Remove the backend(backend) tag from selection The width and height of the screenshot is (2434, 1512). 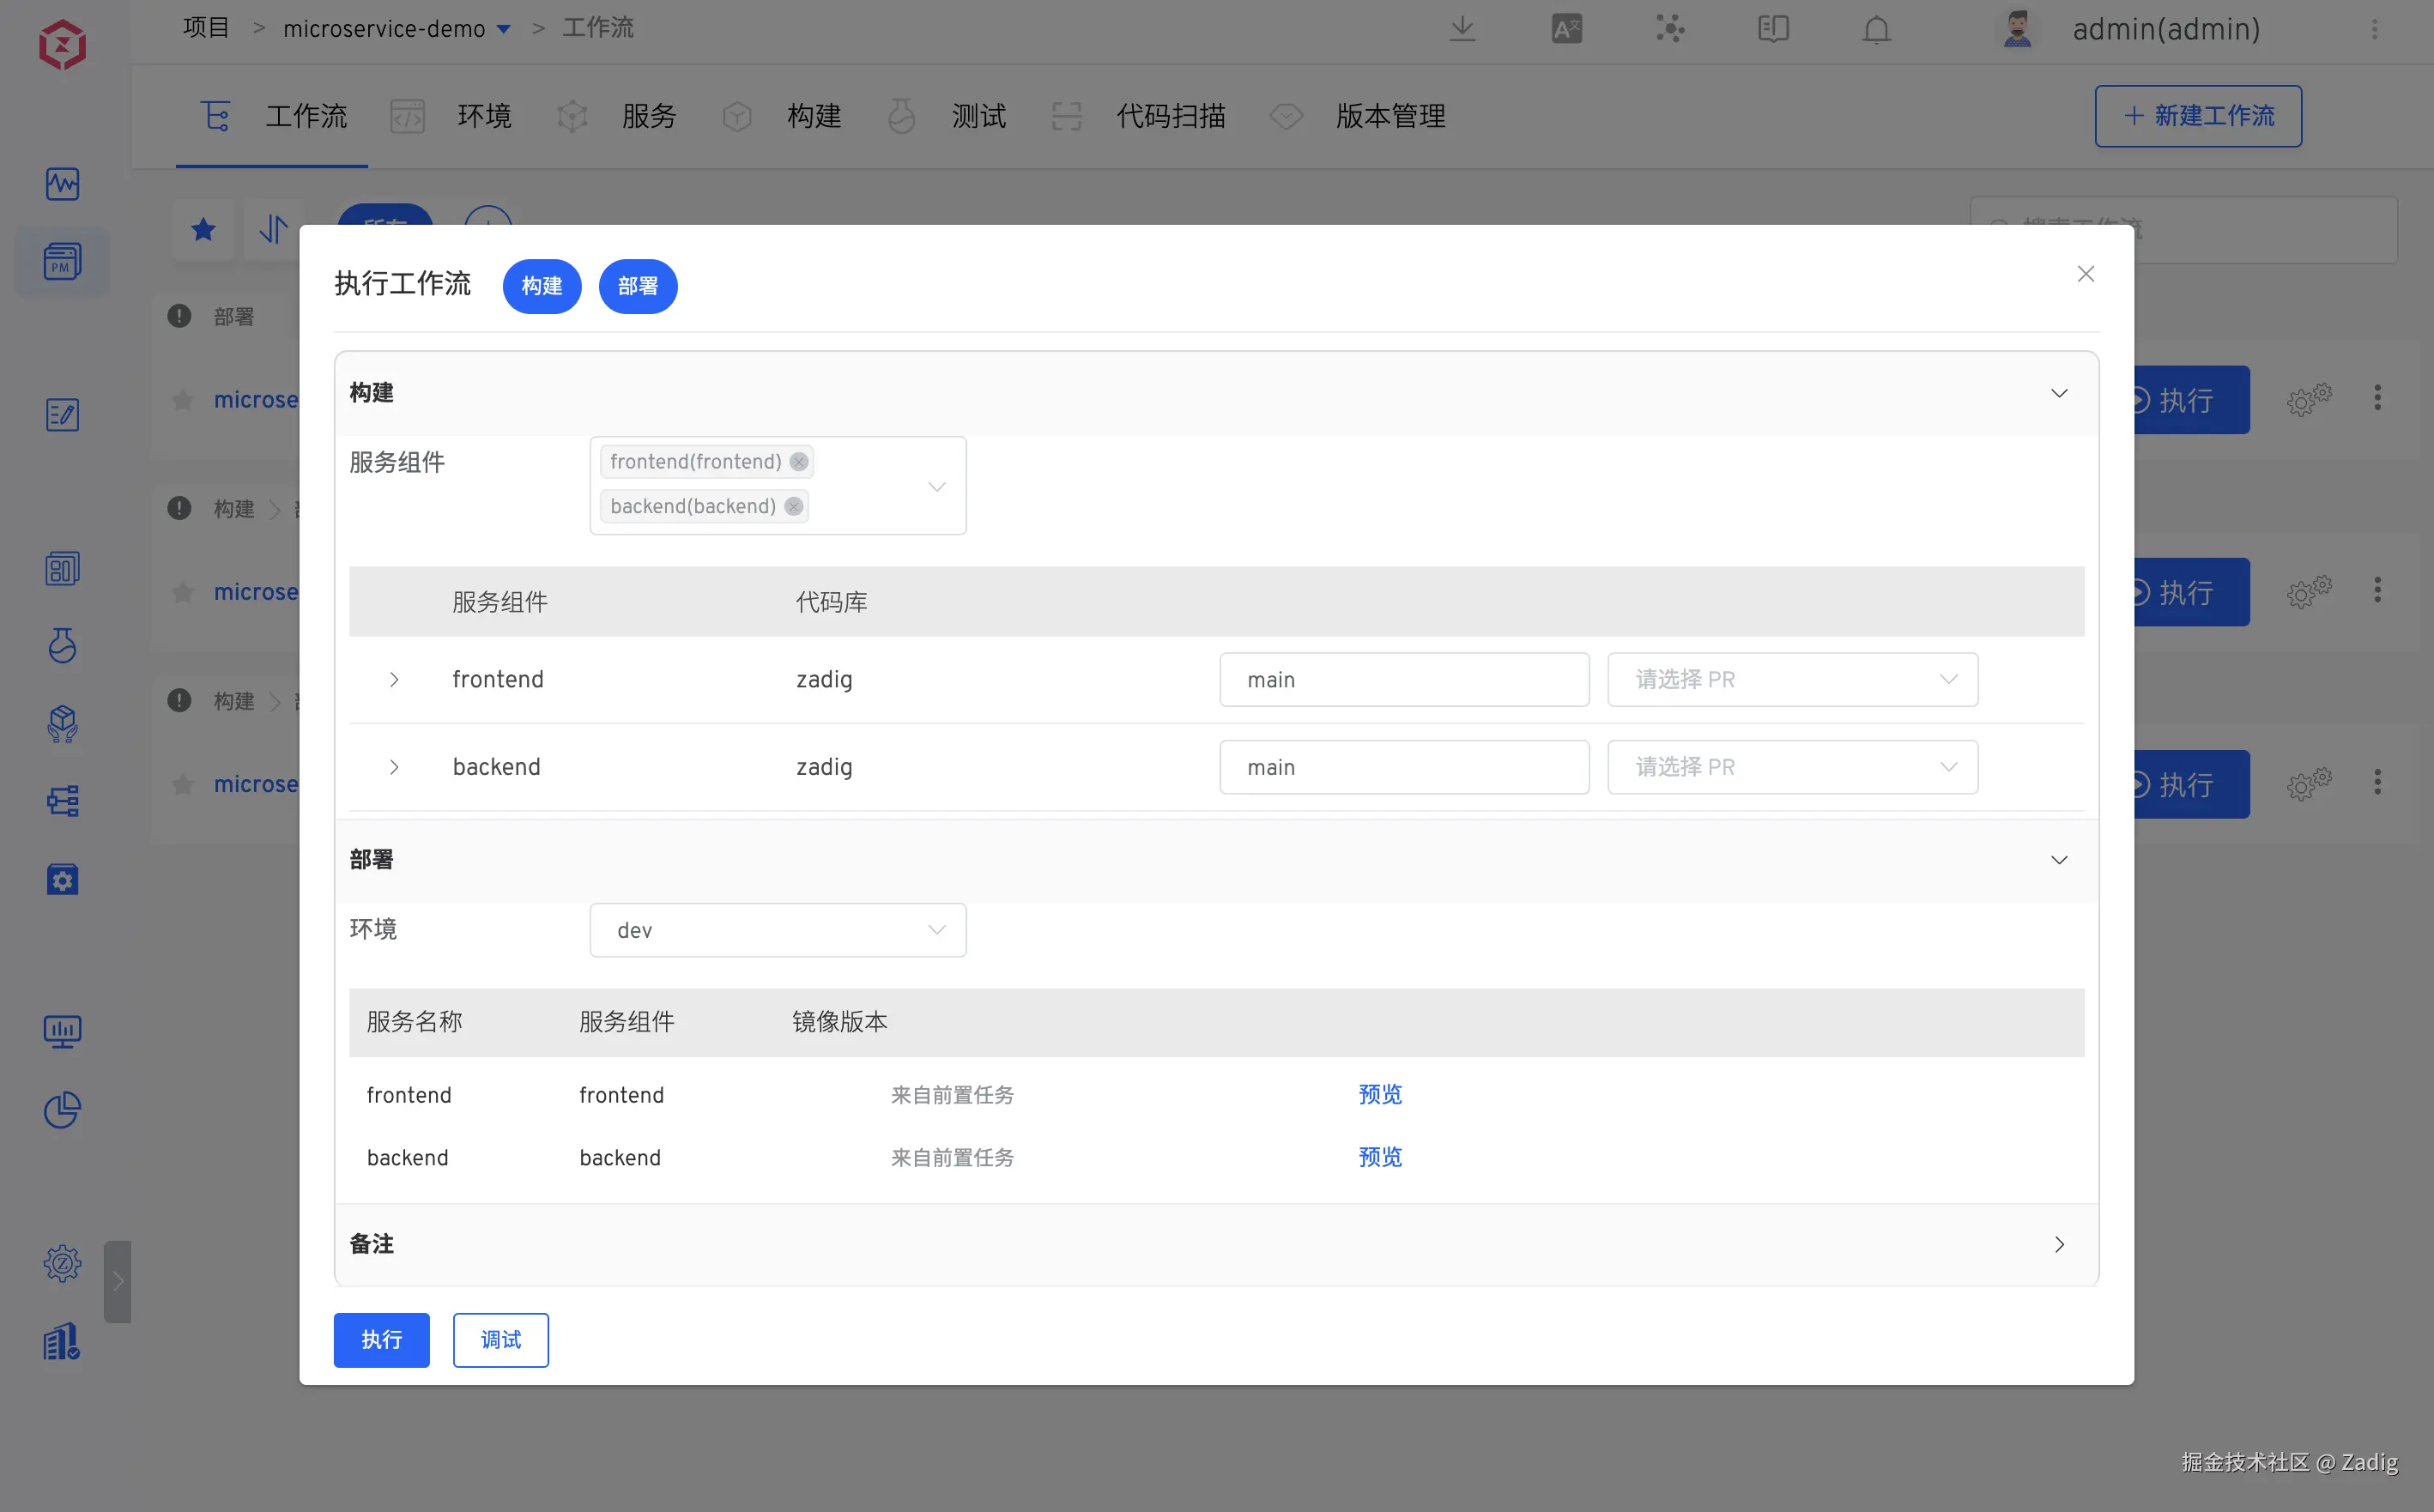(793, 506)
